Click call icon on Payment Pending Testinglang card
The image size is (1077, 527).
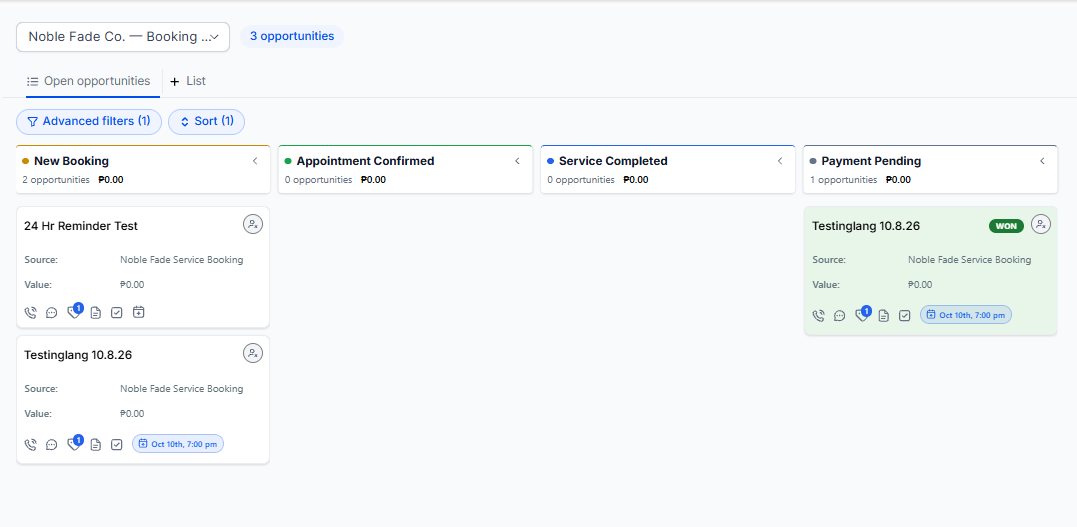818,315
